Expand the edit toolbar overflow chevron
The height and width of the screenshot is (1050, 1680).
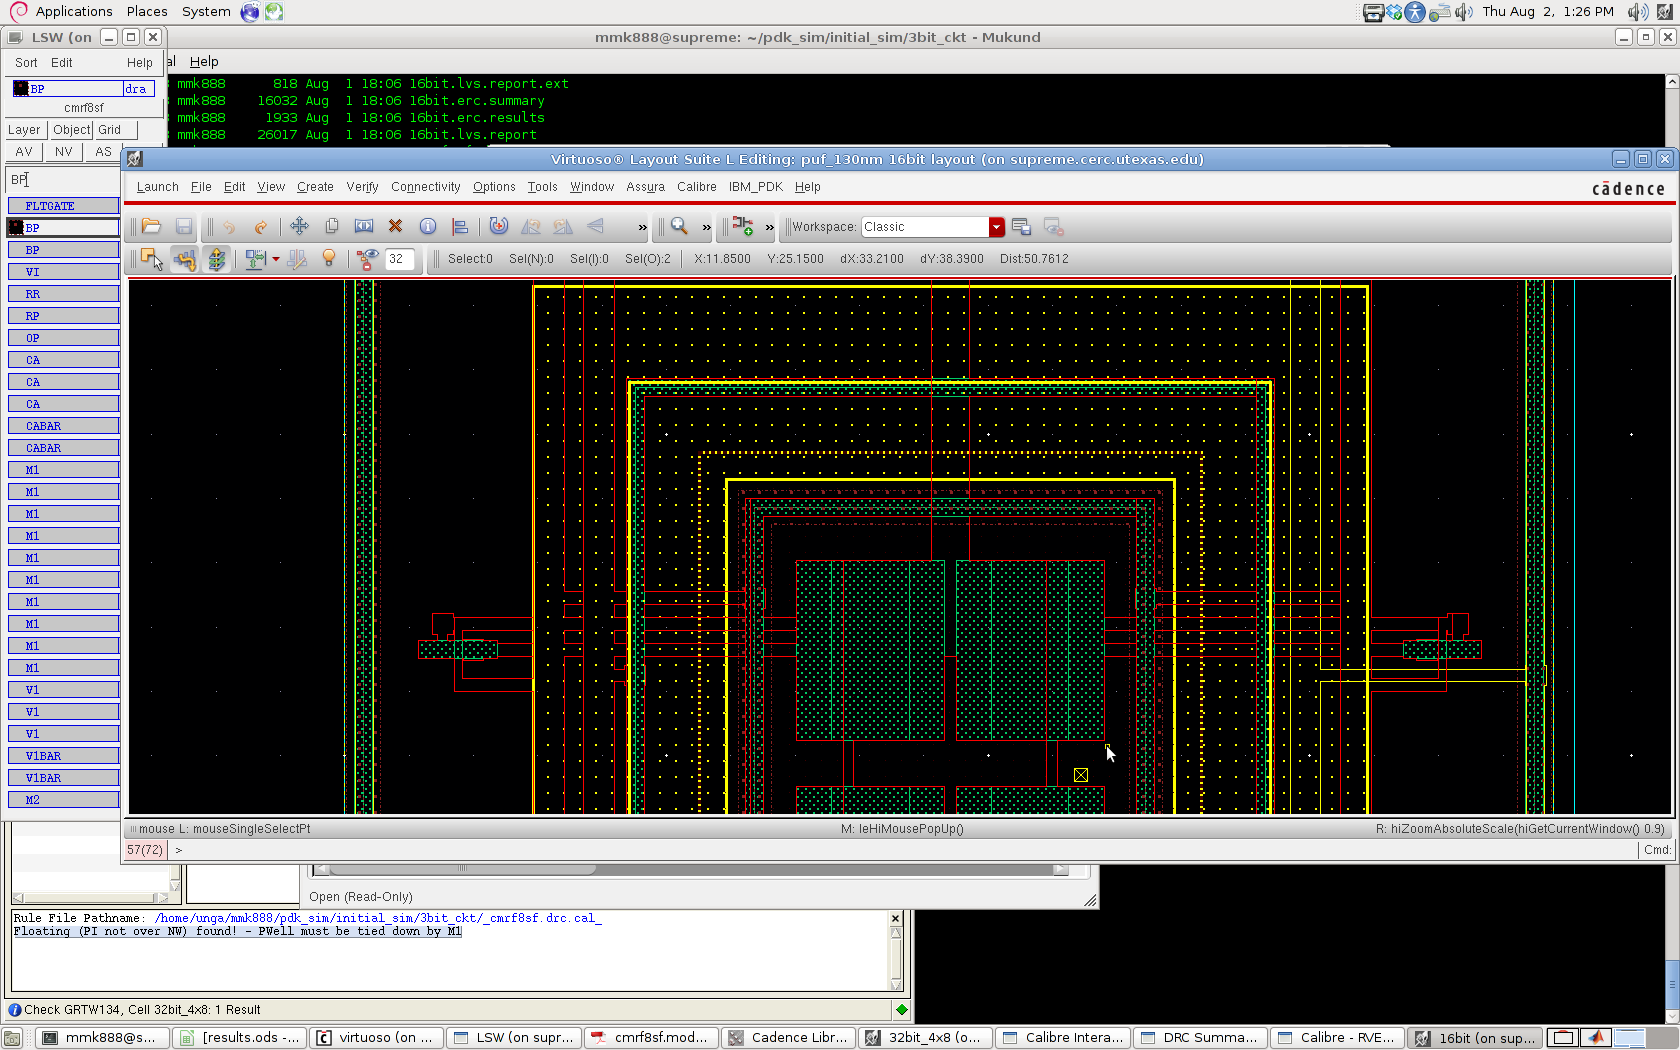pyautogui.click(x=642, y=228)
